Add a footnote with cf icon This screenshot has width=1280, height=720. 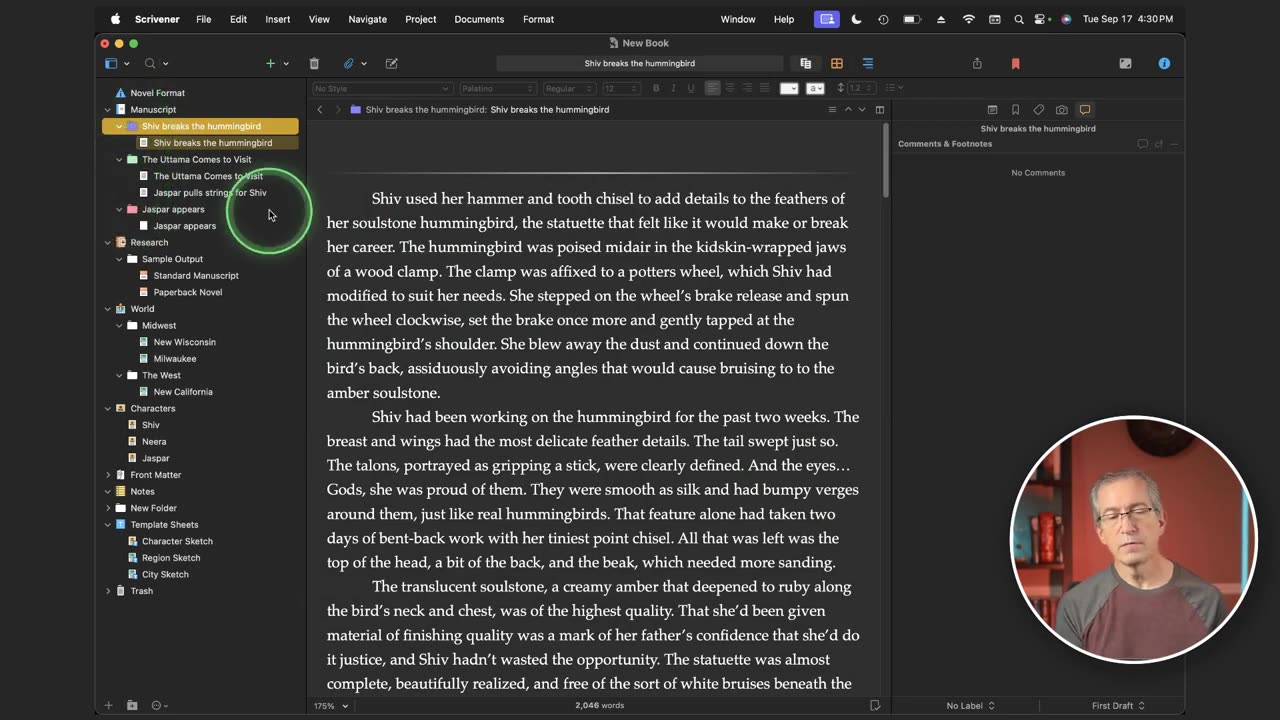click(1159, 144)
